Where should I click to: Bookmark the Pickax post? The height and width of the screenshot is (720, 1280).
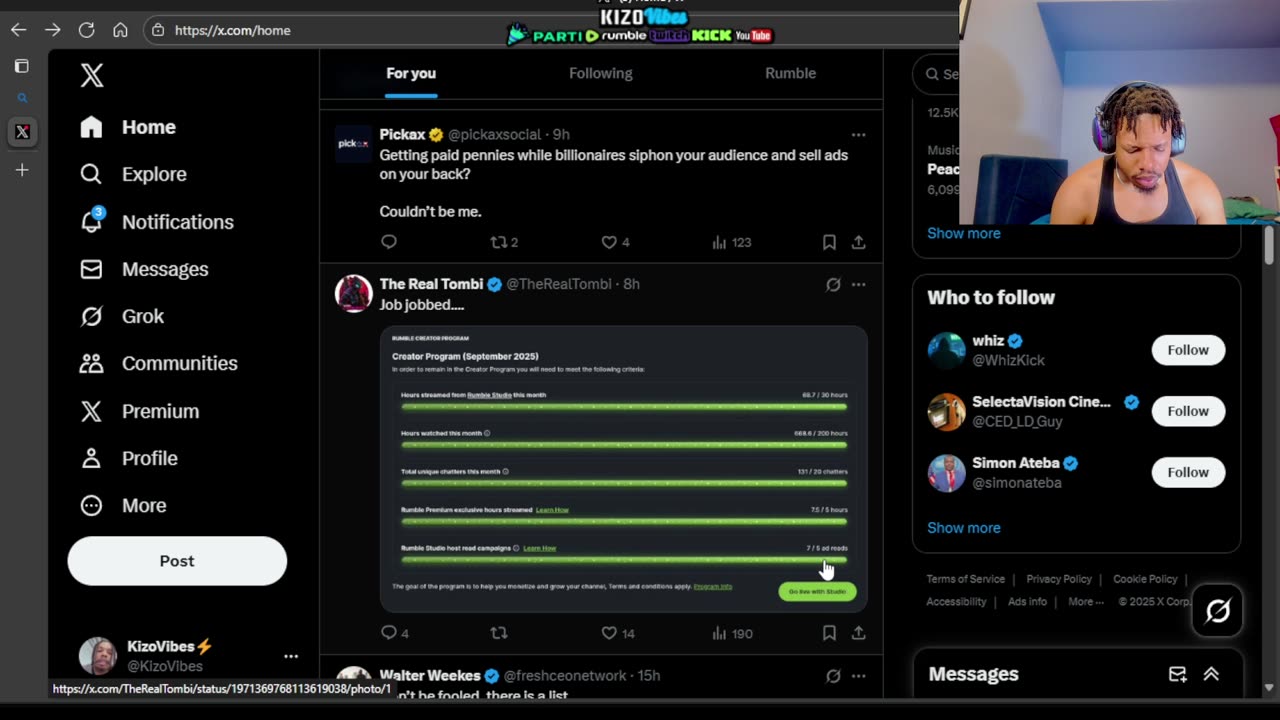click(x=829, y=242)
